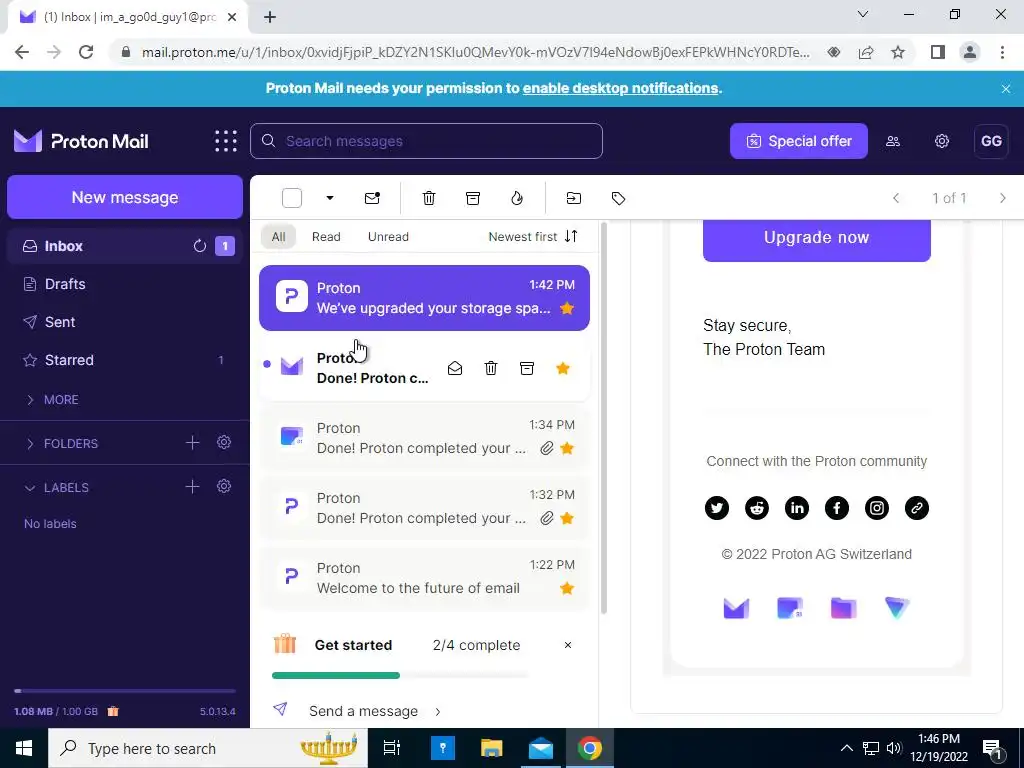Open the Instagram icon in email footer
This screenshot has width=1024, height=768.
(x=876, y=508)
